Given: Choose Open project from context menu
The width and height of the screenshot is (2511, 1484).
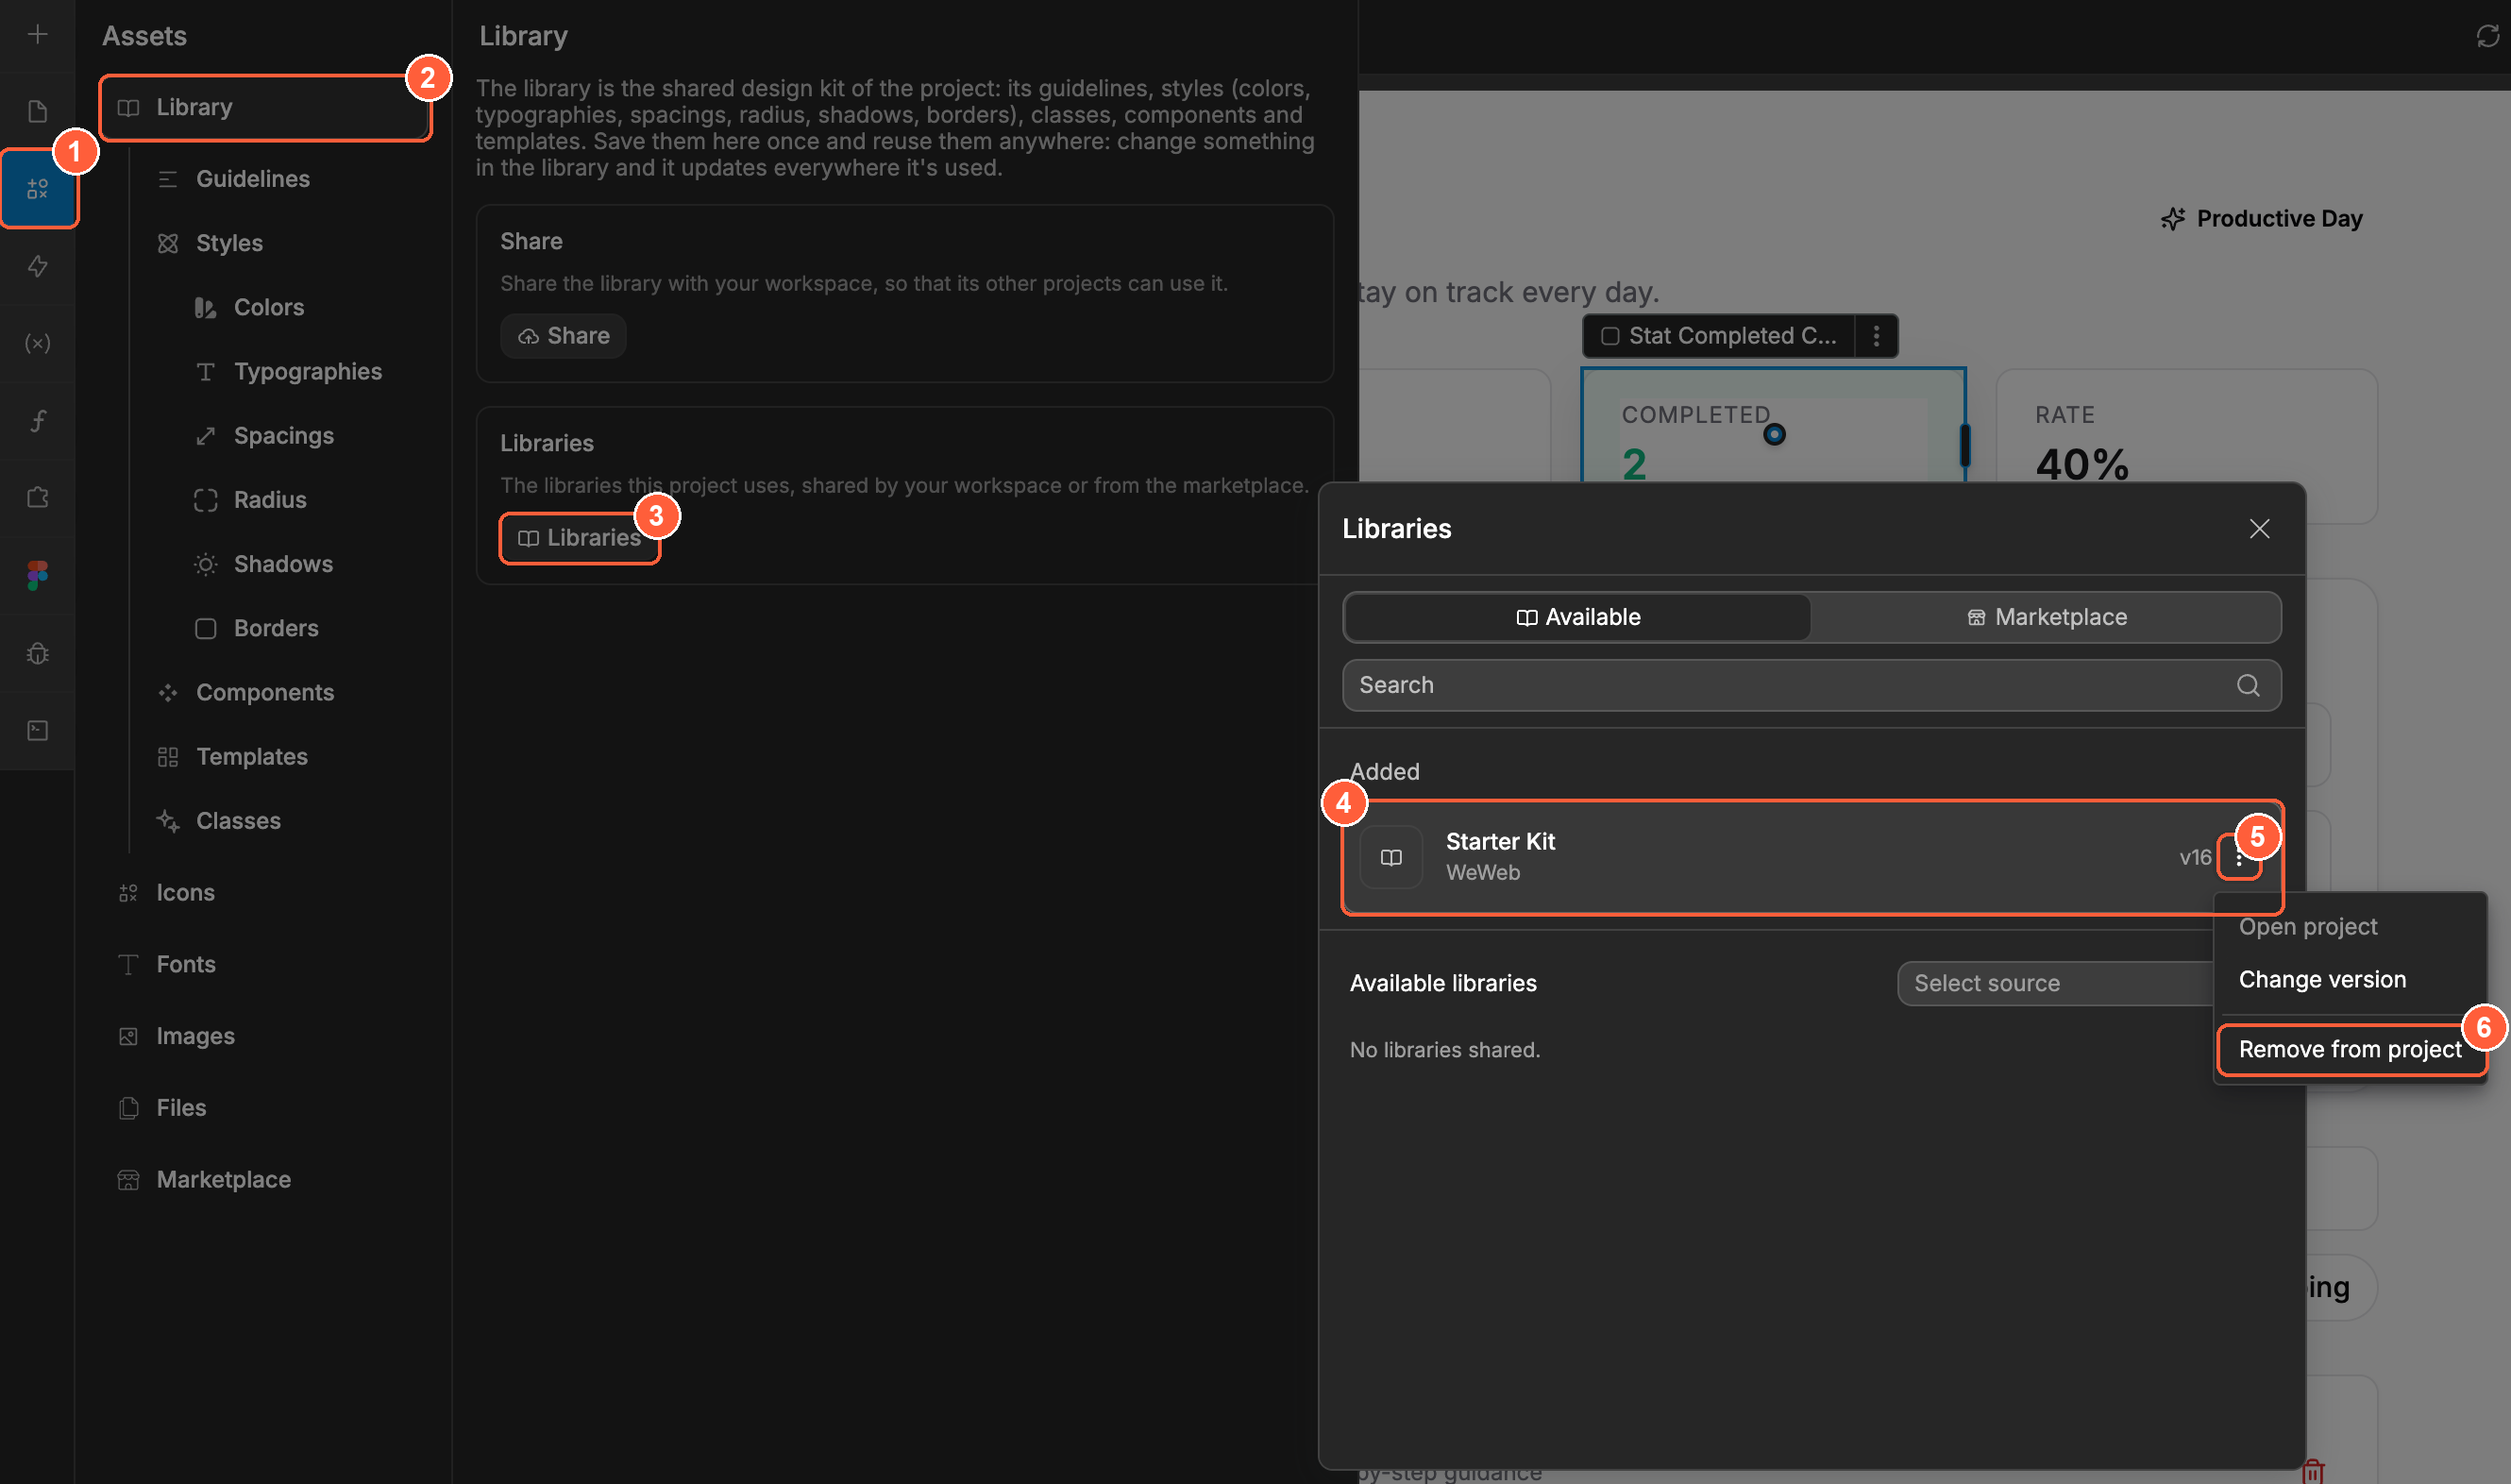Looking at the screenshot, I should click(x=2307, y=927).
